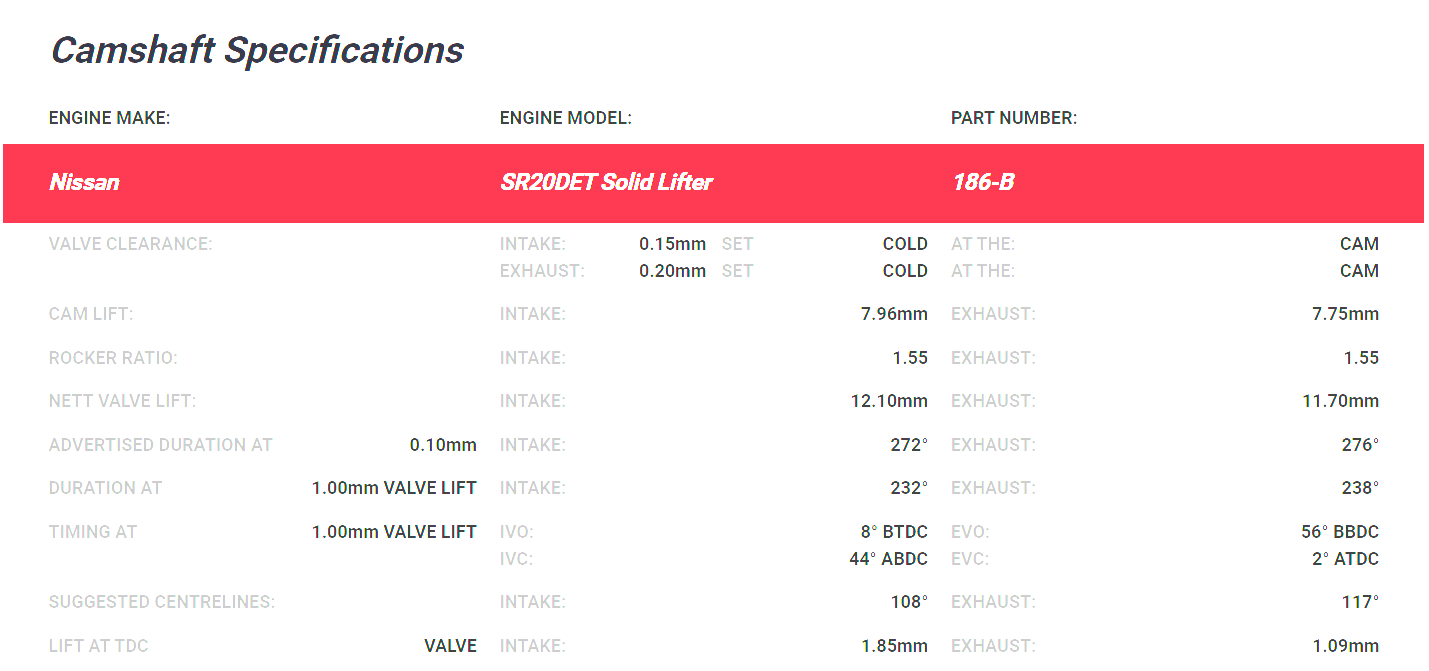Click the exhaust advertised duration value 276°

point(1360,445)
